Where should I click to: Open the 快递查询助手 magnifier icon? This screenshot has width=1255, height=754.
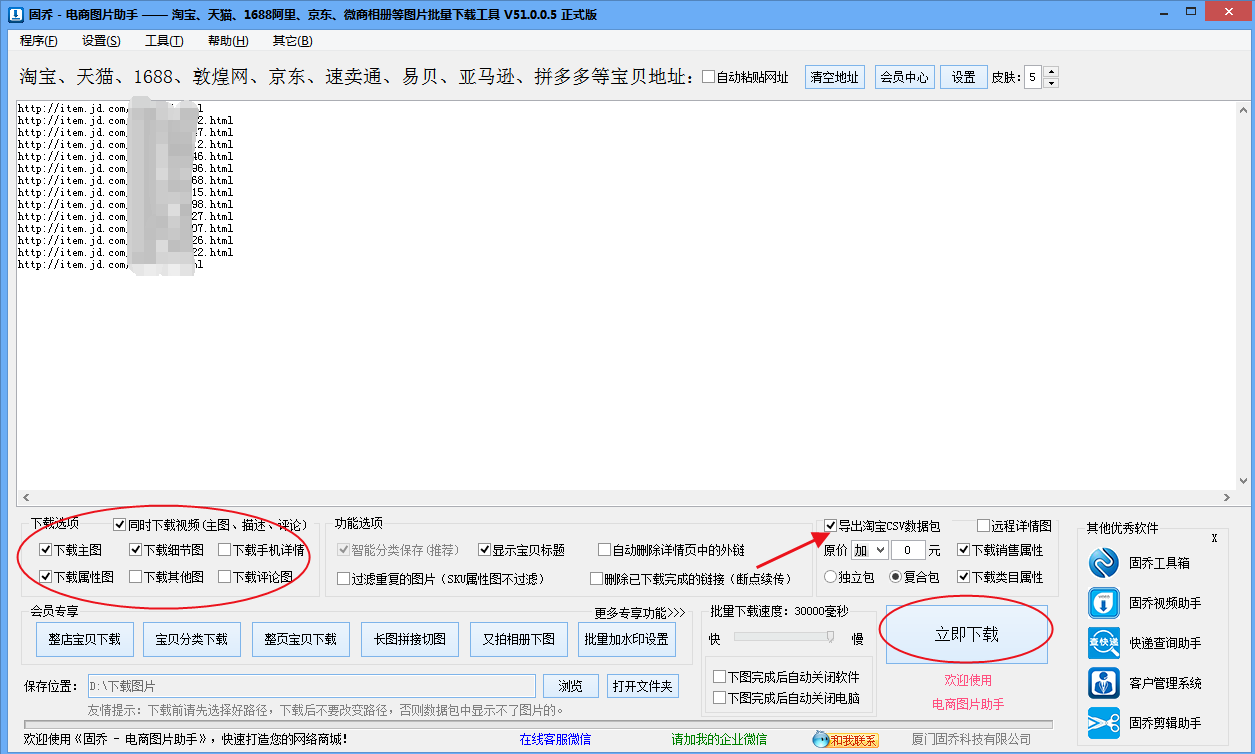(x=1104, y=643)
